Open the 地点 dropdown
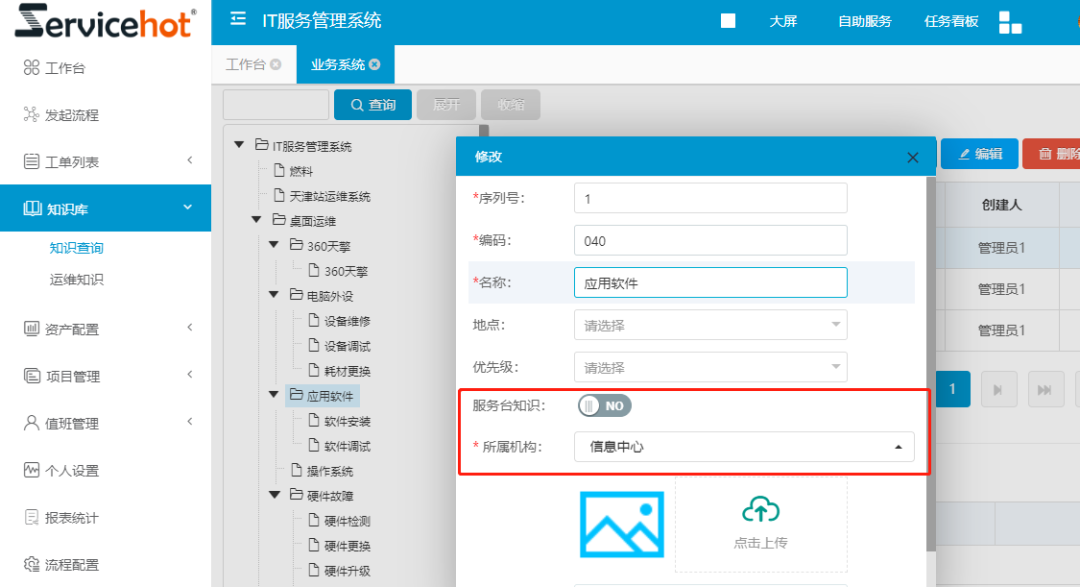Screen dimensions: 1080x587 [710, 325]
